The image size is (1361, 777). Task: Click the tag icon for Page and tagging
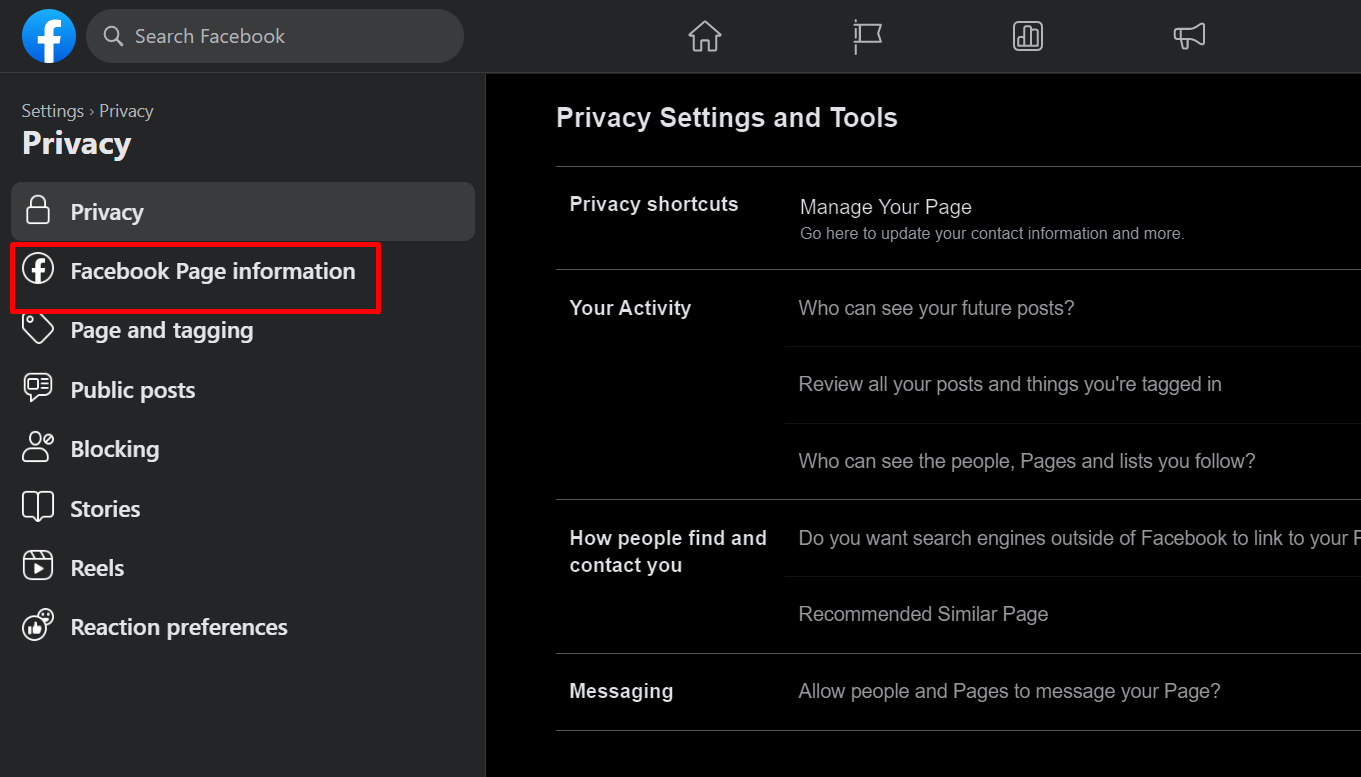tap(38, 329)
